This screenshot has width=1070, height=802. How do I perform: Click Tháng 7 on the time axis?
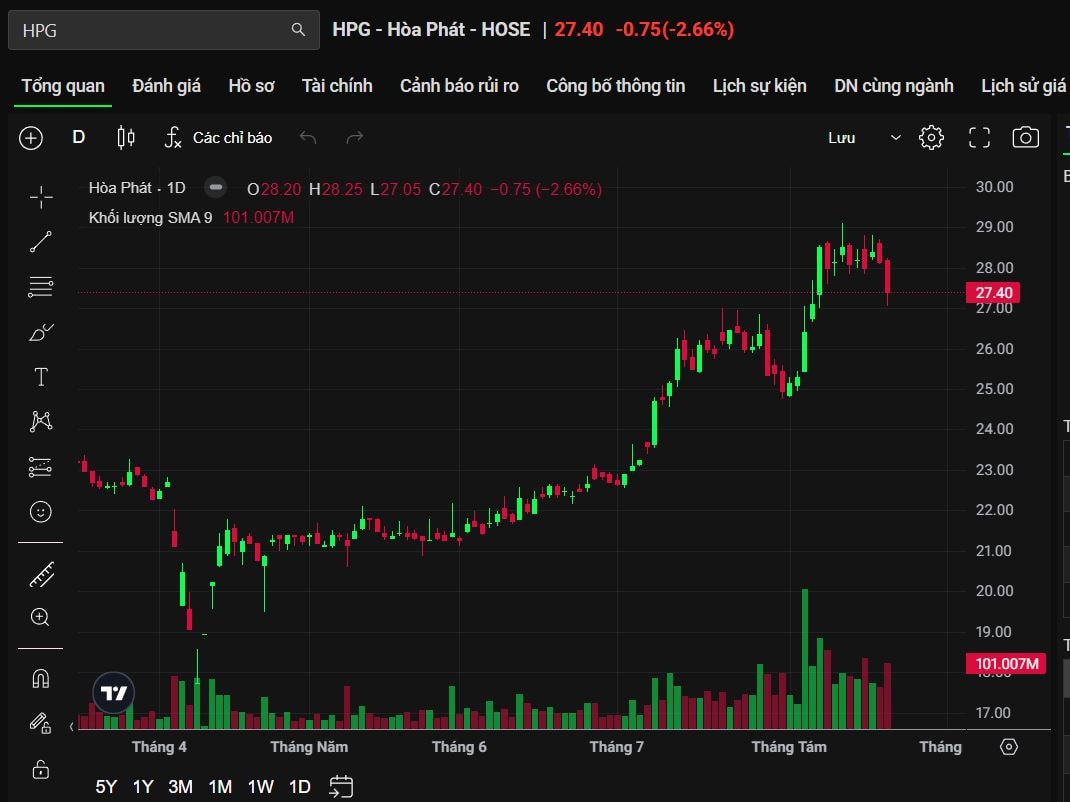(x=616, y=747)
